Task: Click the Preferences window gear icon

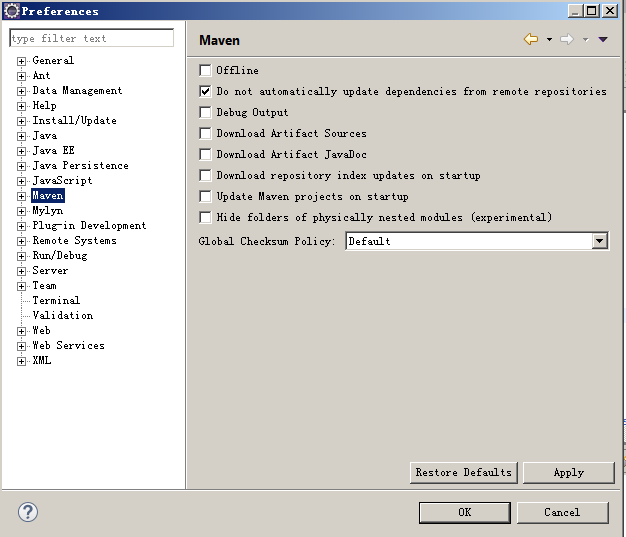Action: pos(12,11)
